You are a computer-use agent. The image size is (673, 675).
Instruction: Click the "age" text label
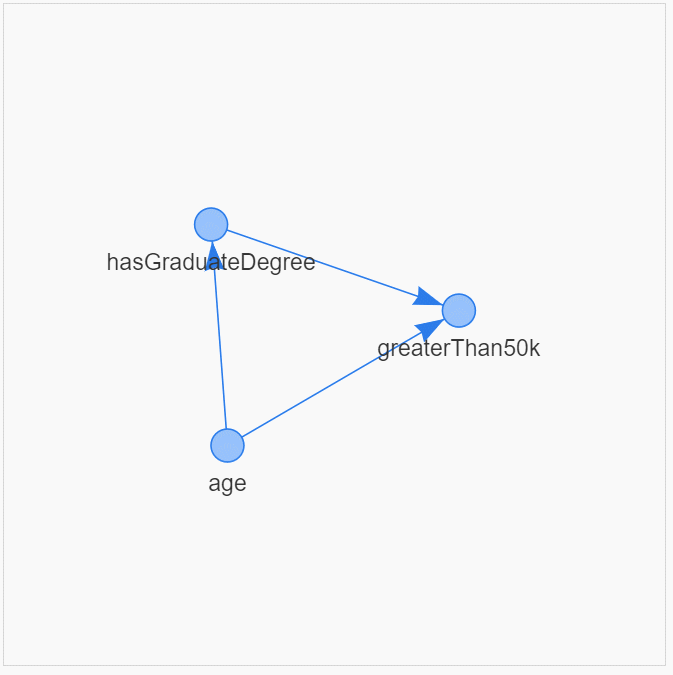coord(227,484)
